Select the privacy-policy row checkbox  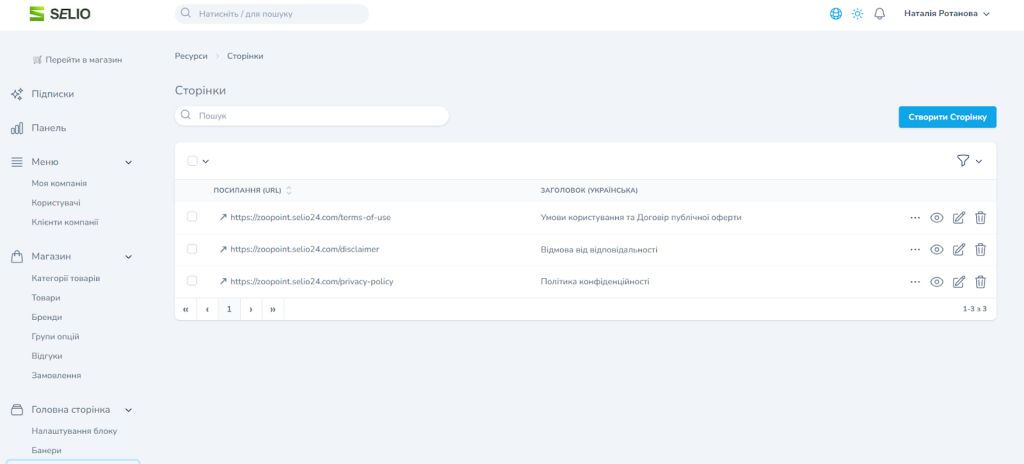tap(193, 281)
